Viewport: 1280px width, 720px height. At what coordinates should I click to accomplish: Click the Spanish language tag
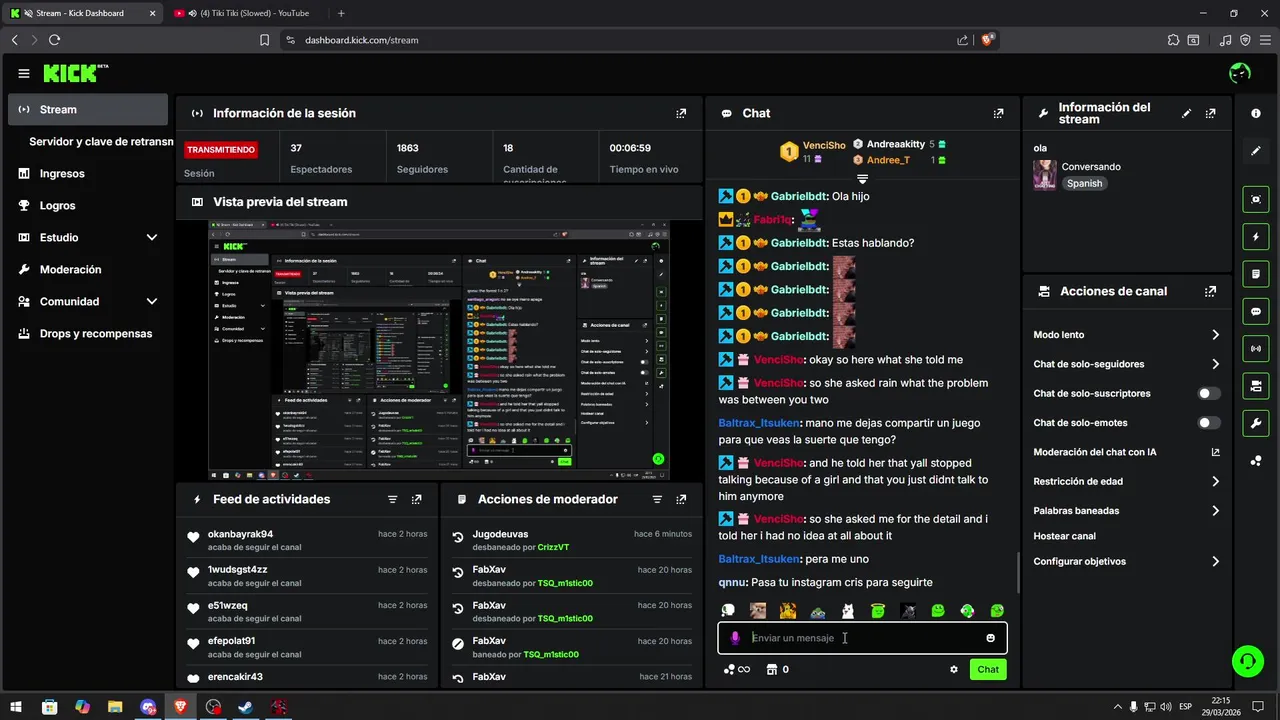tap(1084, 184)
